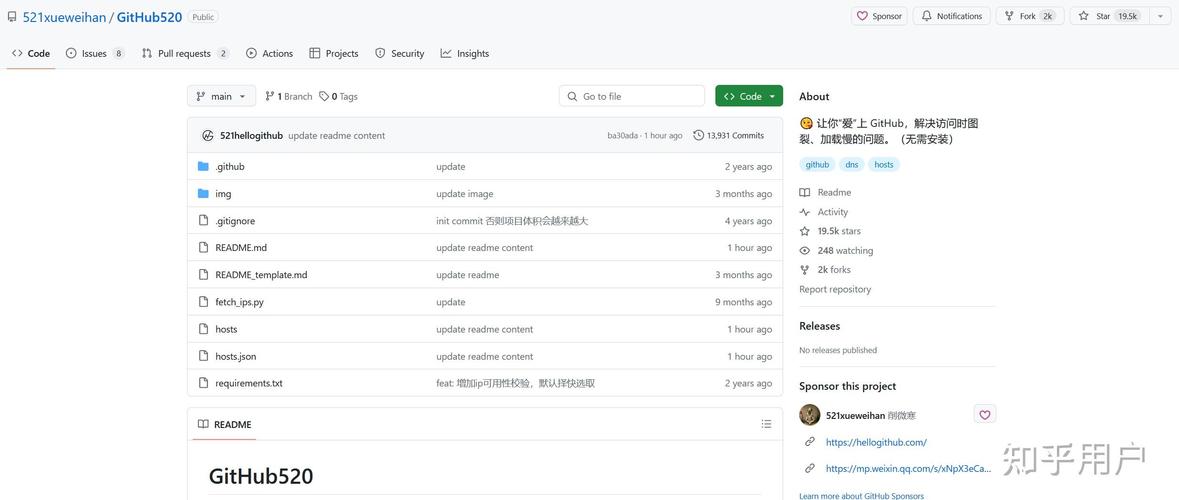Open README.md file
The height and width of the screenshot is (500, 1179).
click(241, 248)
